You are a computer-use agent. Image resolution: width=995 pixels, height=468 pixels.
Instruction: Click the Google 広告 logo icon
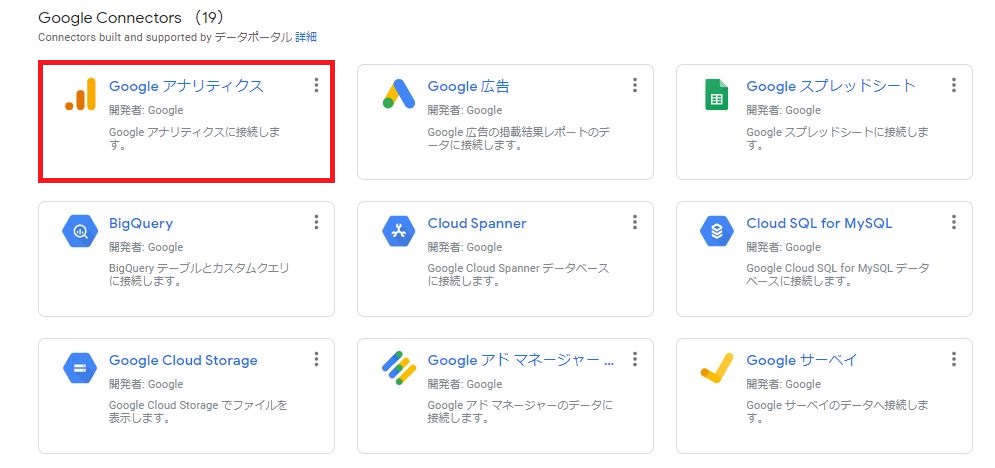point(399,94)
